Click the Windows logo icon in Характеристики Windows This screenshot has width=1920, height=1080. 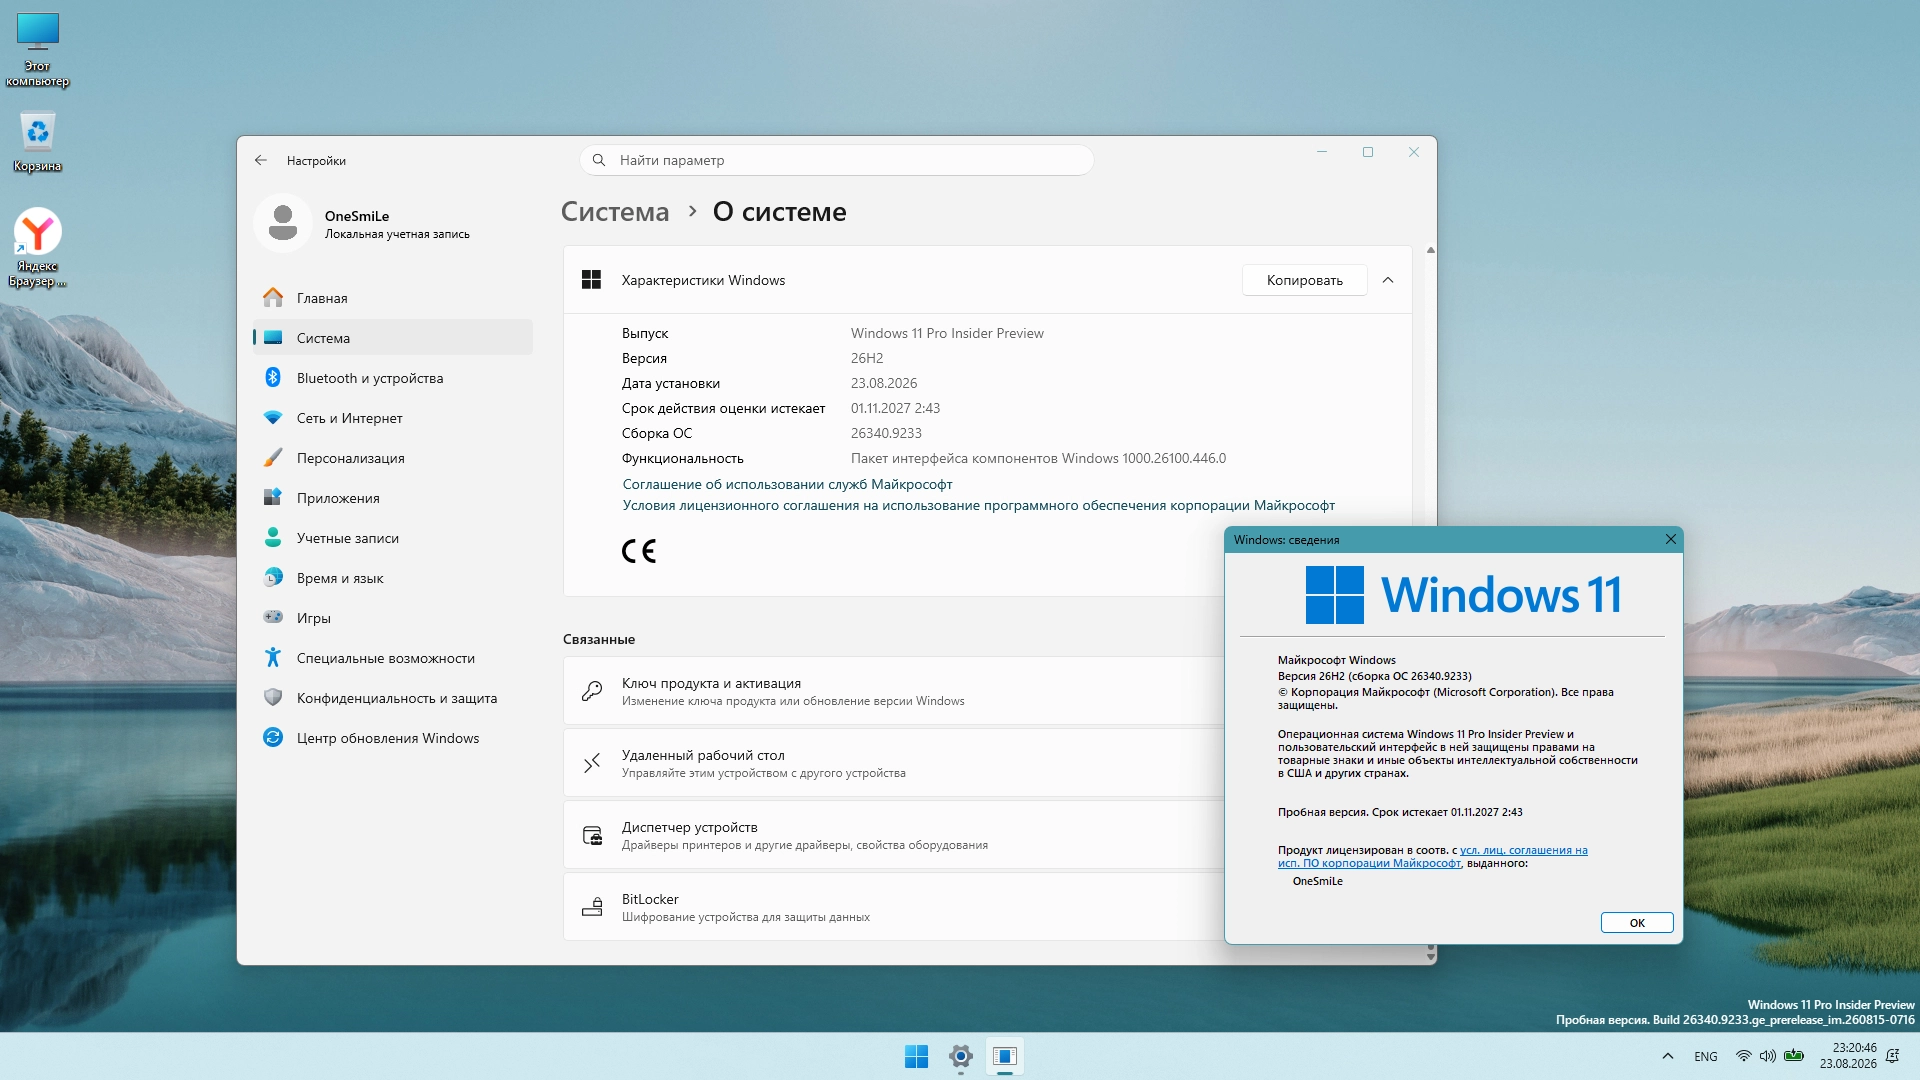click(592, 280)
